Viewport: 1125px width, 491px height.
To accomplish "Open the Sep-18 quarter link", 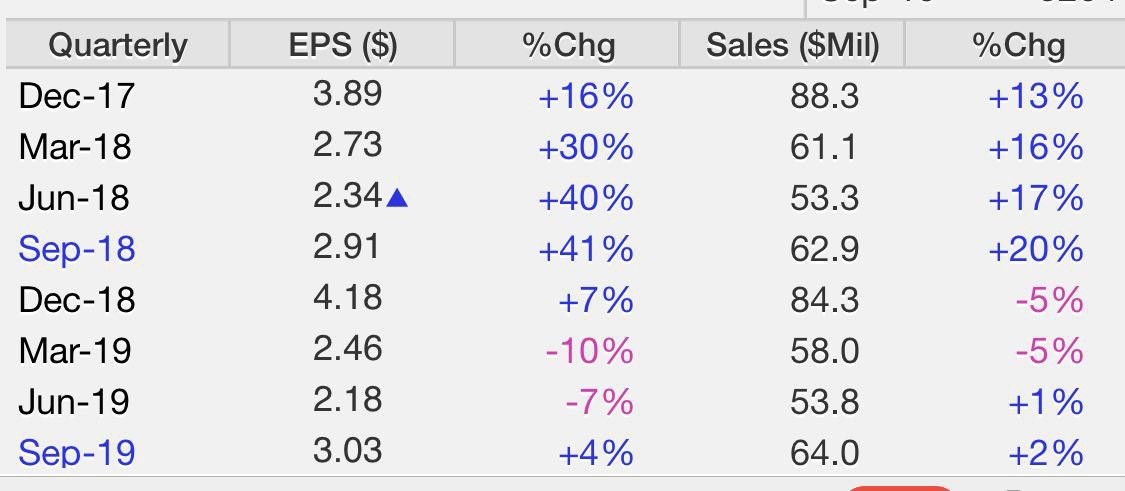I will tap(77, 249).
